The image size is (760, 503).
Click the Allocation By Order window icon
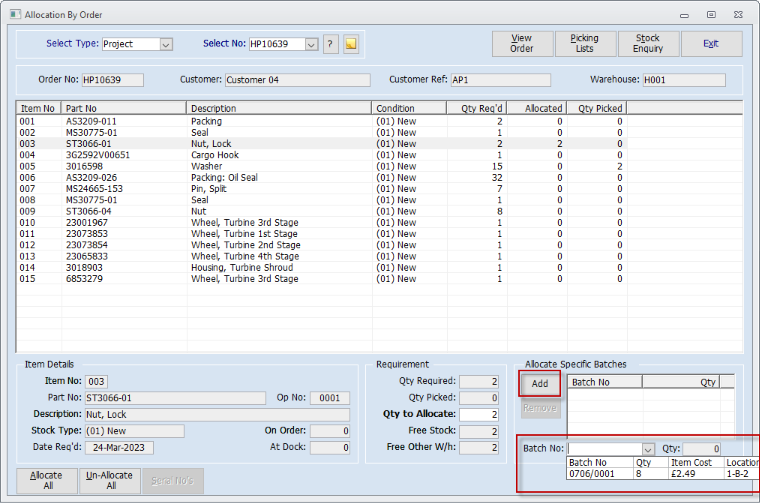pos(15,14)
